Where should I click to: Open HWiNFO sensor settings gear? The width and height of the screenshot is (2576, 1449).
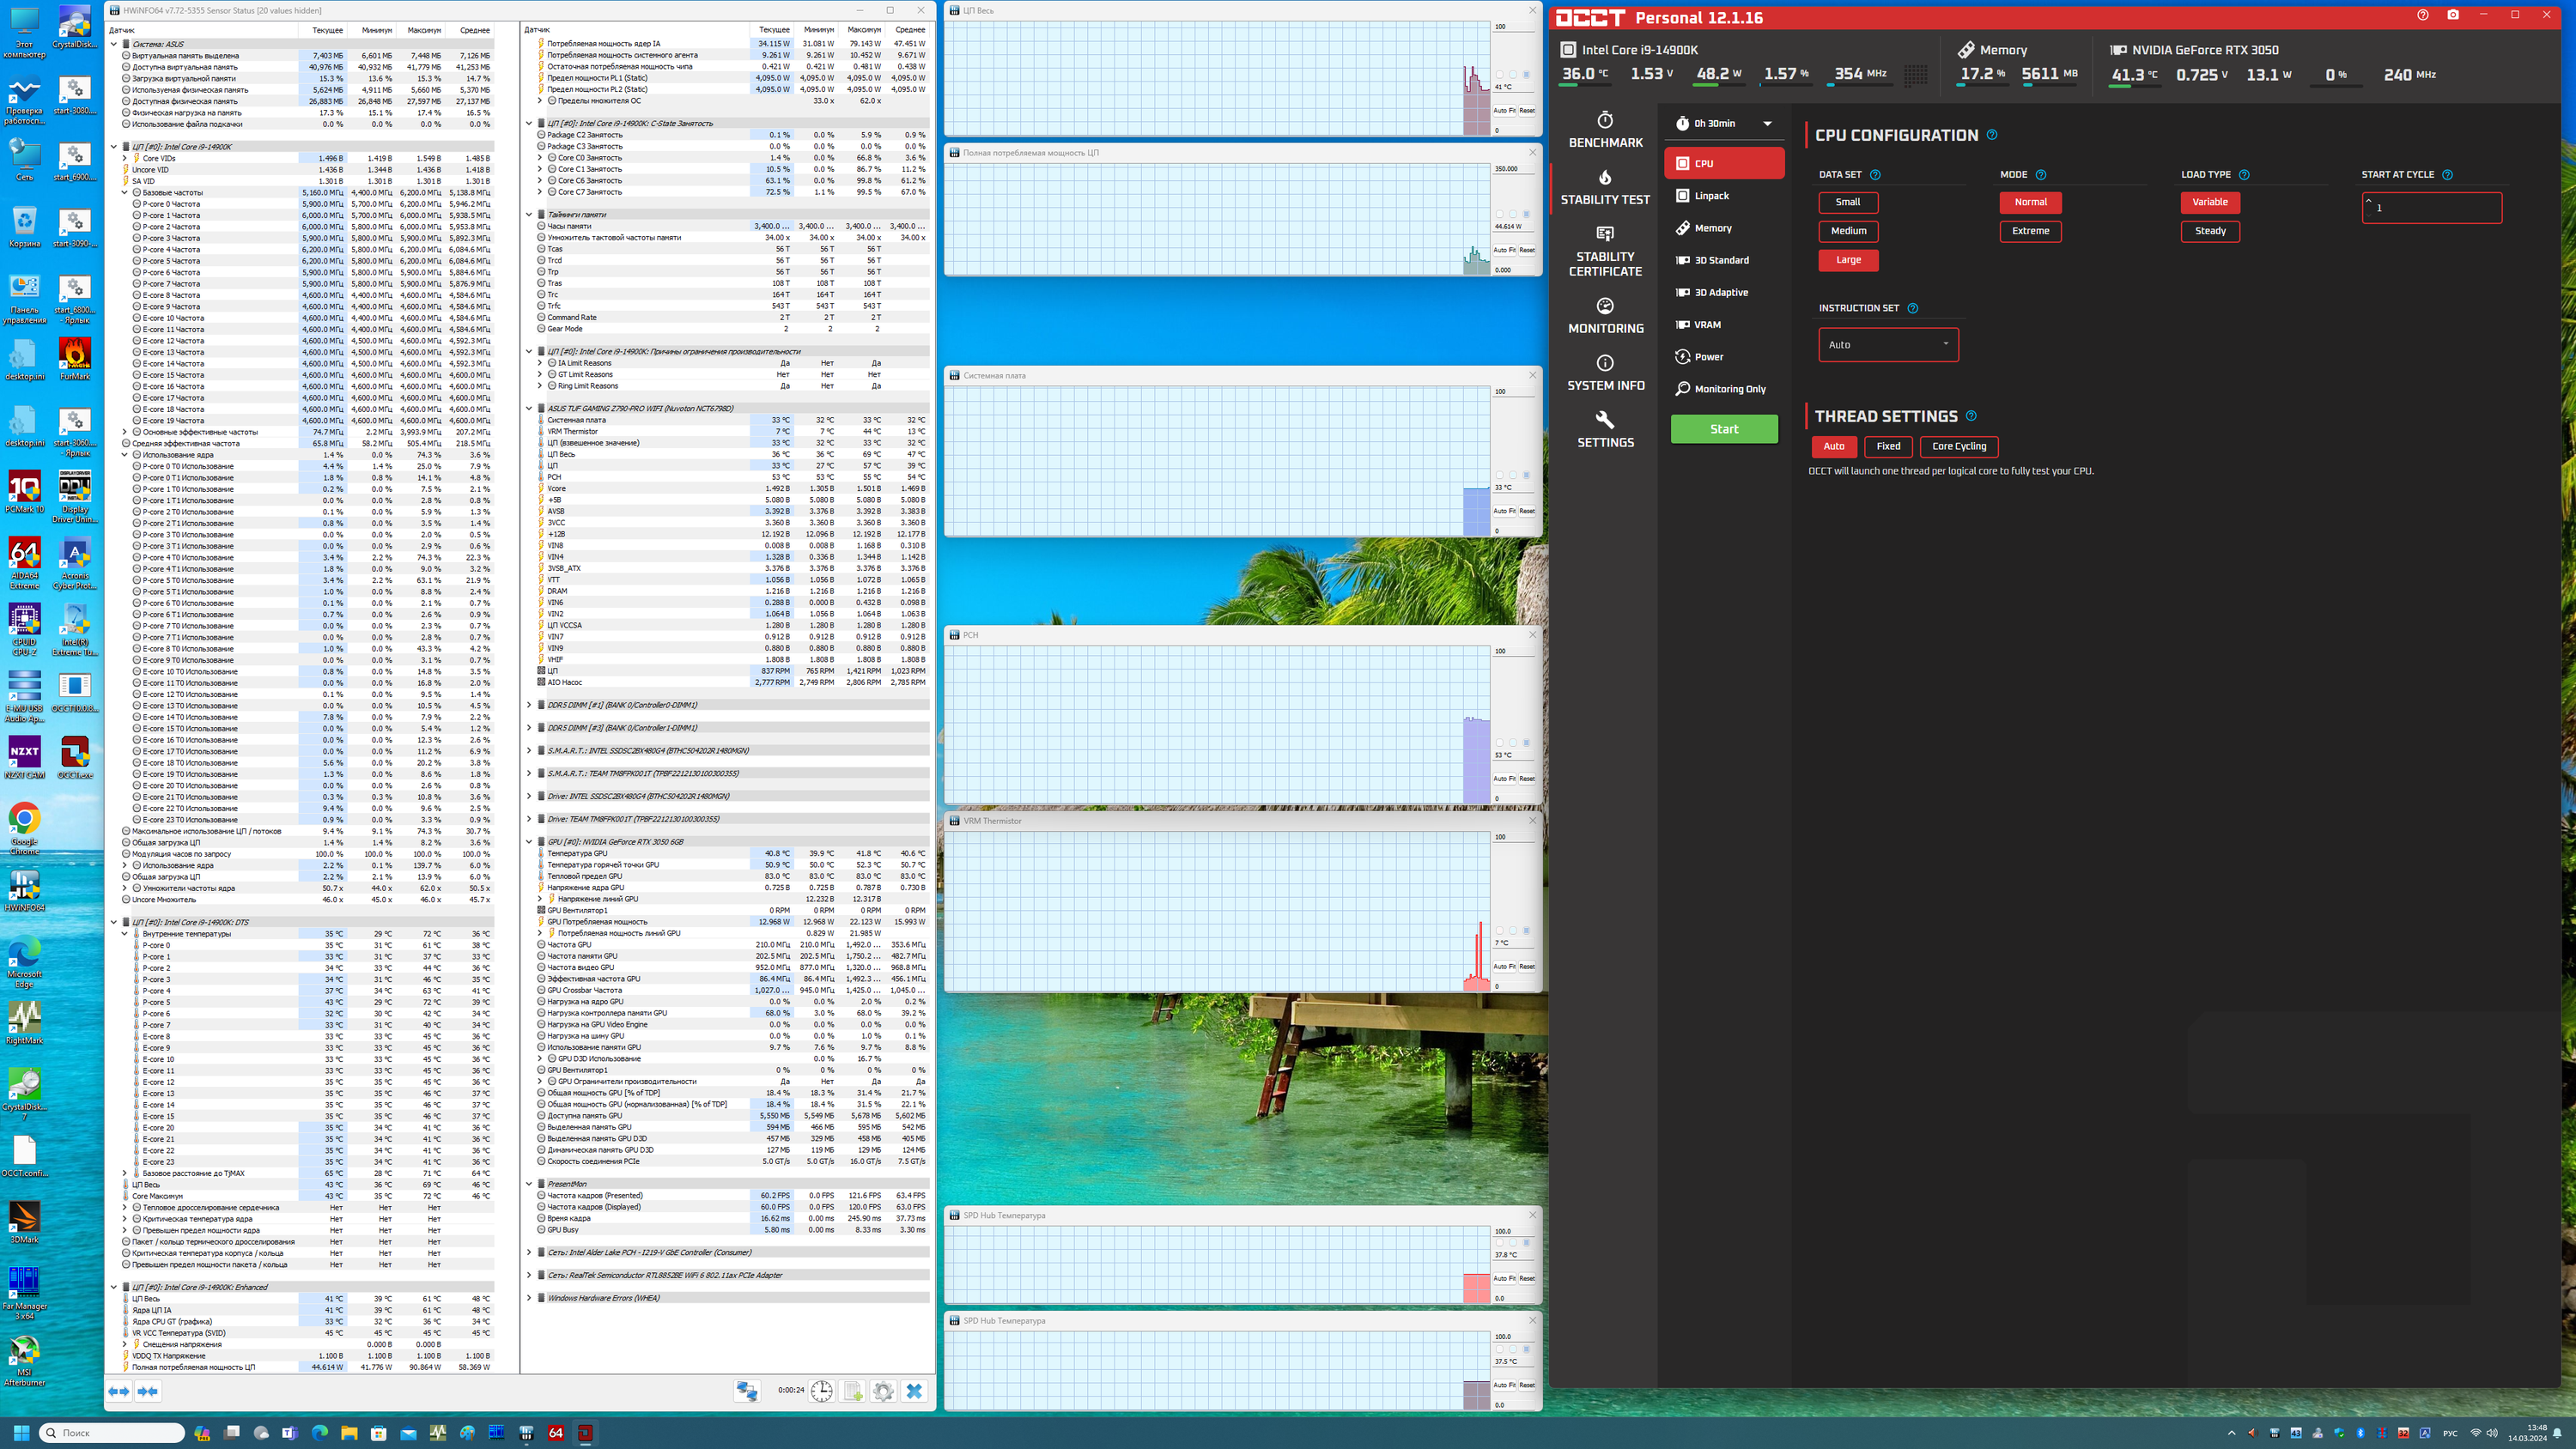coord(883,1391)
